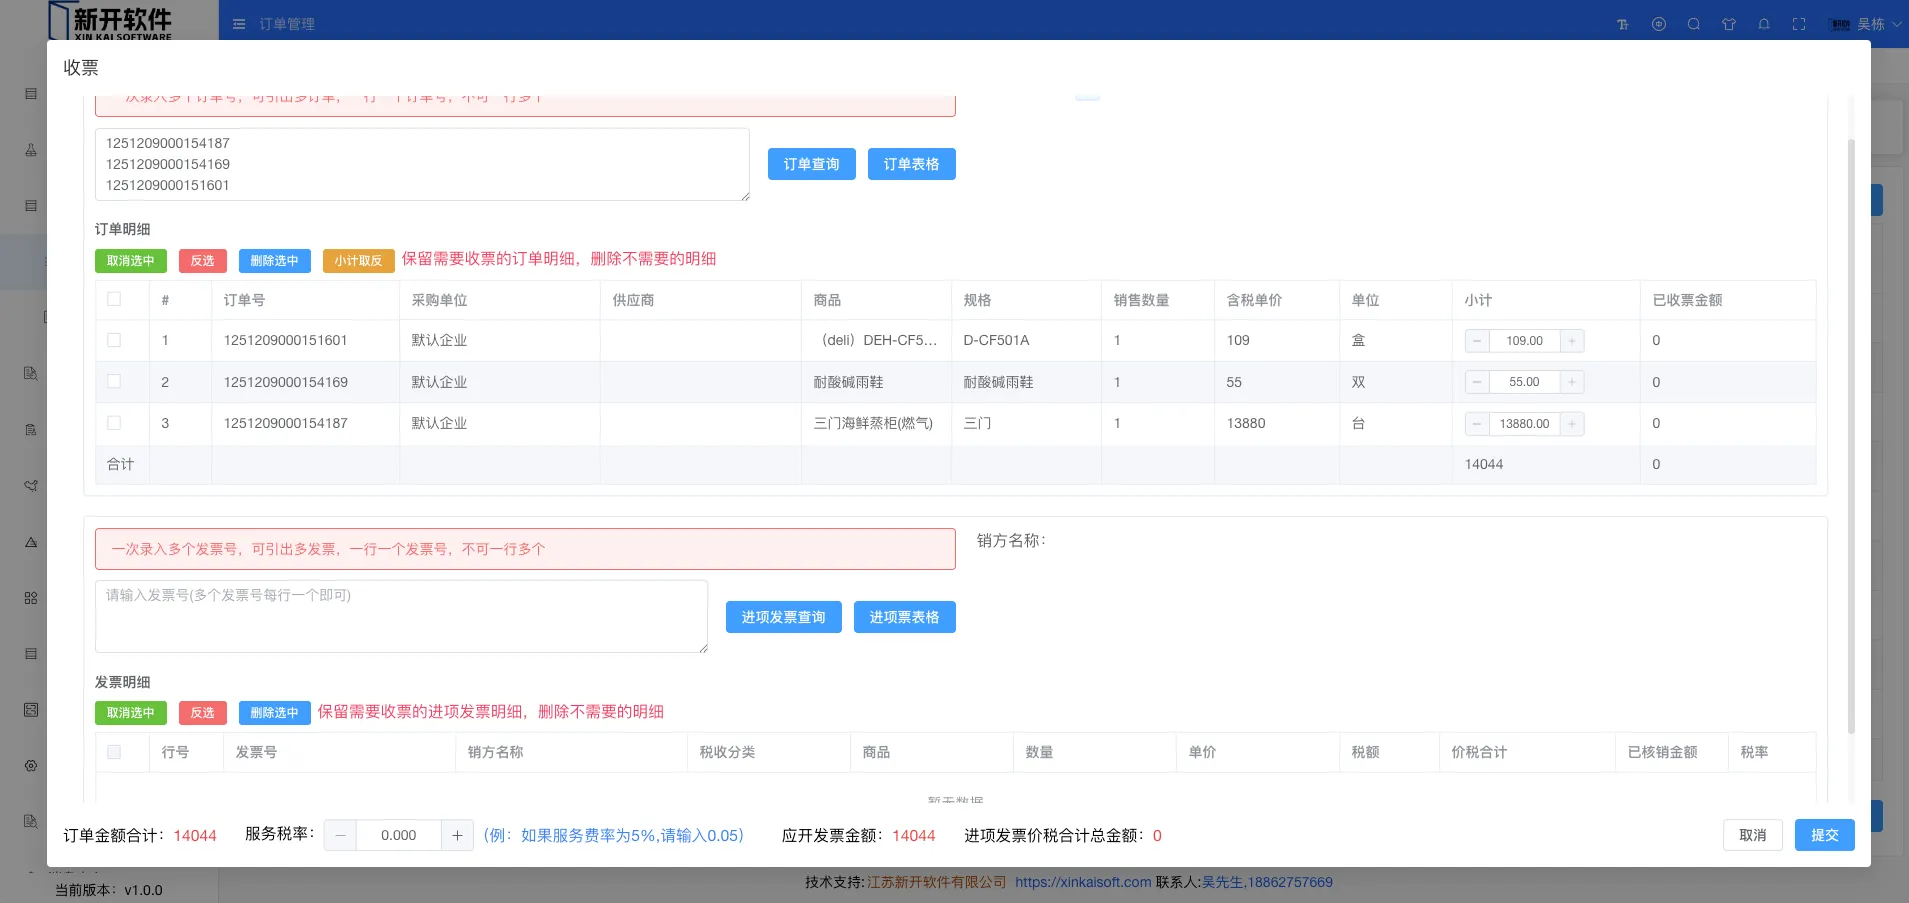Click the 小计取反 orange button
Image resolution: width=1909 pixels, height=903 pixels.
[x=358, y=261]
